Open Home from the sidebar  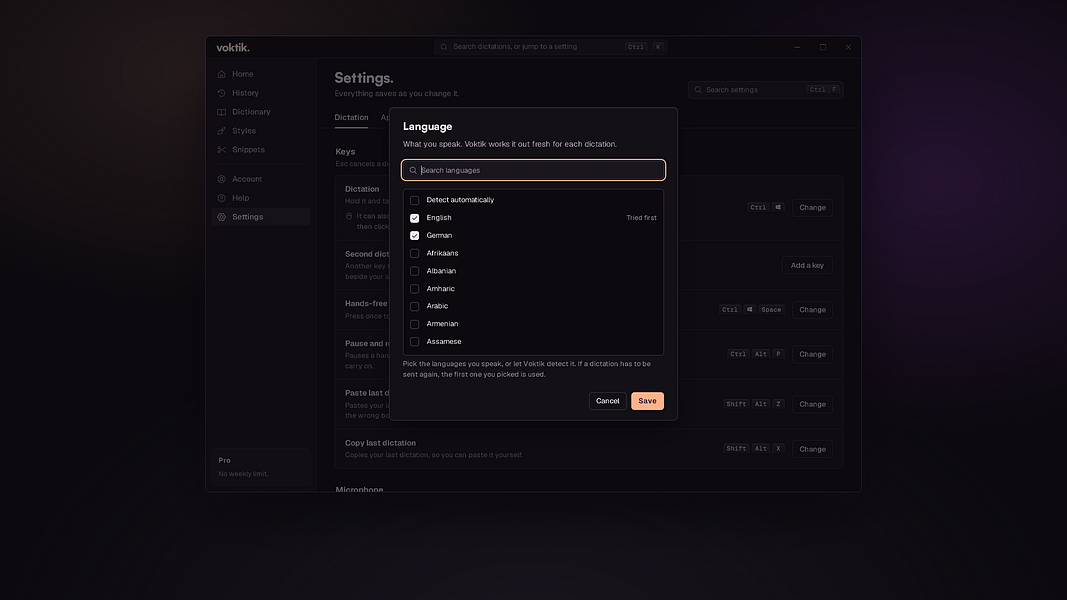[261, 74]
